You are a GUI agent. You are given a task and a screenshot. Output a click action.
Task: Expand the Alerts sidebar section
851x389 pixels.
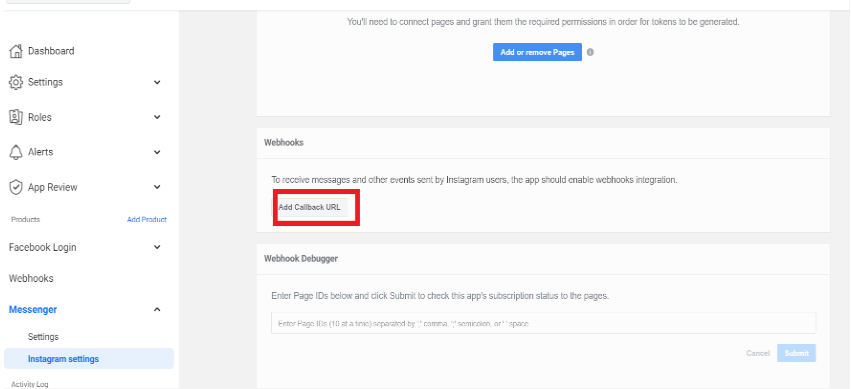point(157,152)
